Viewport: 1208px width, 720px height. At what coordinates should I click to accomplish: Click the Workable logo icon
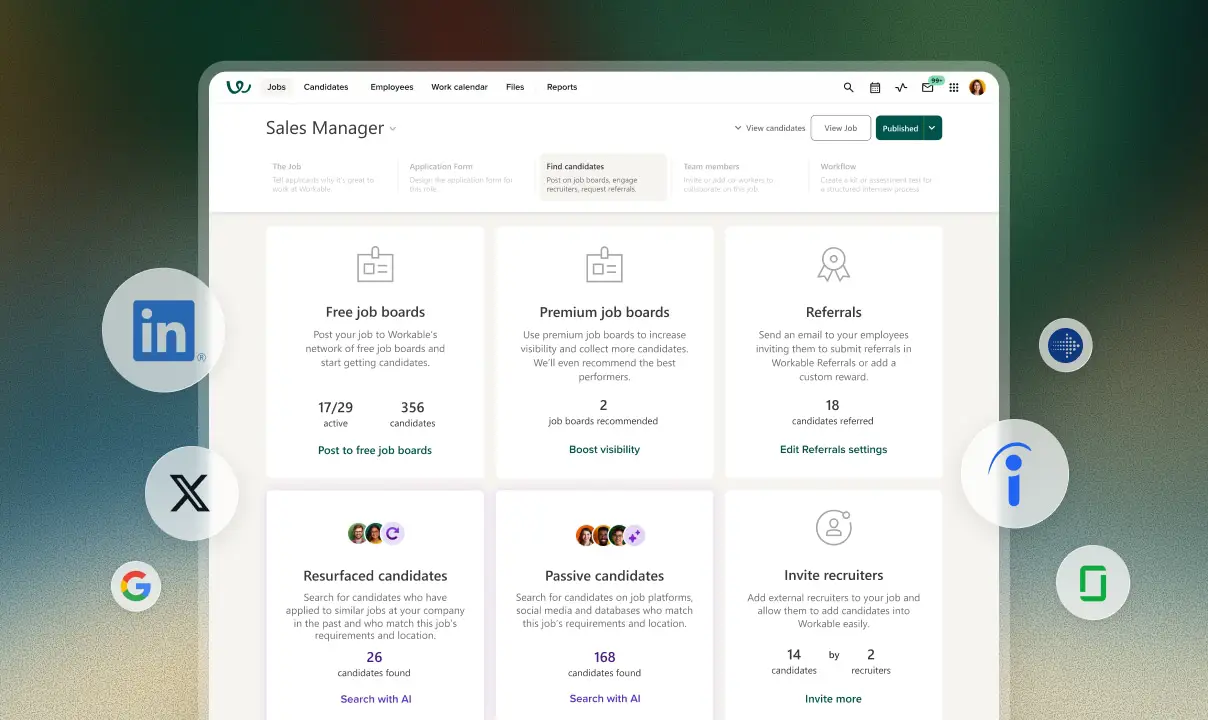238,87
